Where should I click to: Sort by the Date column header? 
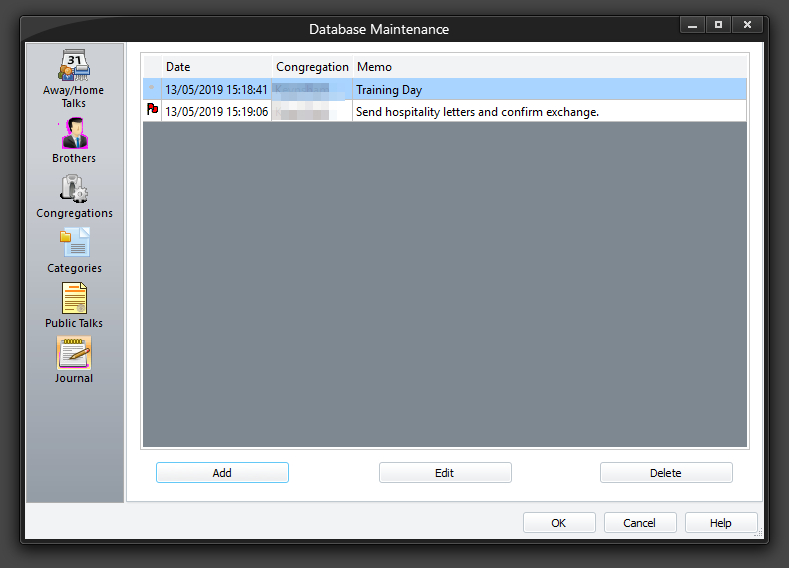pyautogui.click(x=216, y=67)
